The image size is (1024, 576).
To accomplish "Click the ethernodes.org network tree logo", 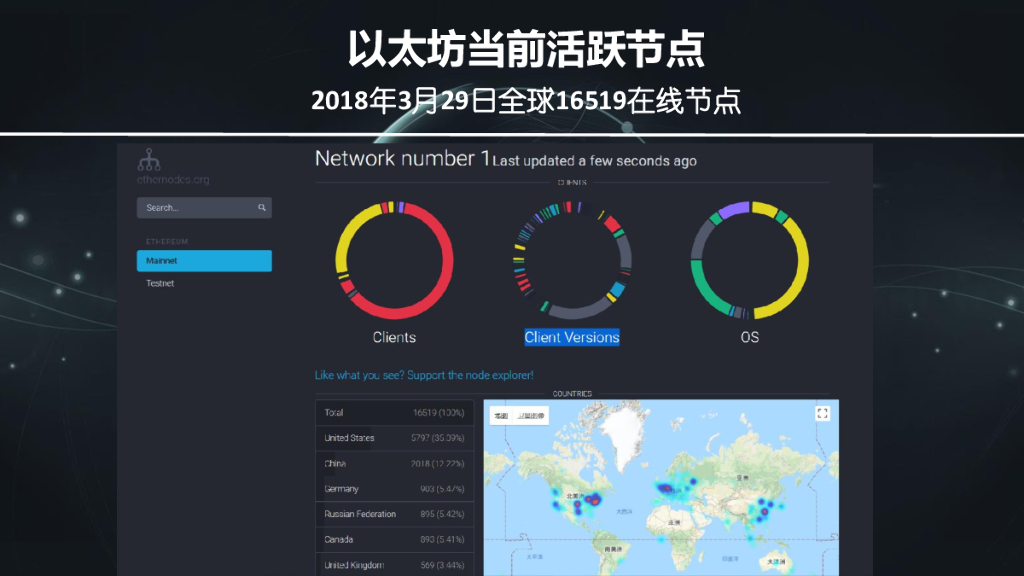I will [x=149, y=159].
